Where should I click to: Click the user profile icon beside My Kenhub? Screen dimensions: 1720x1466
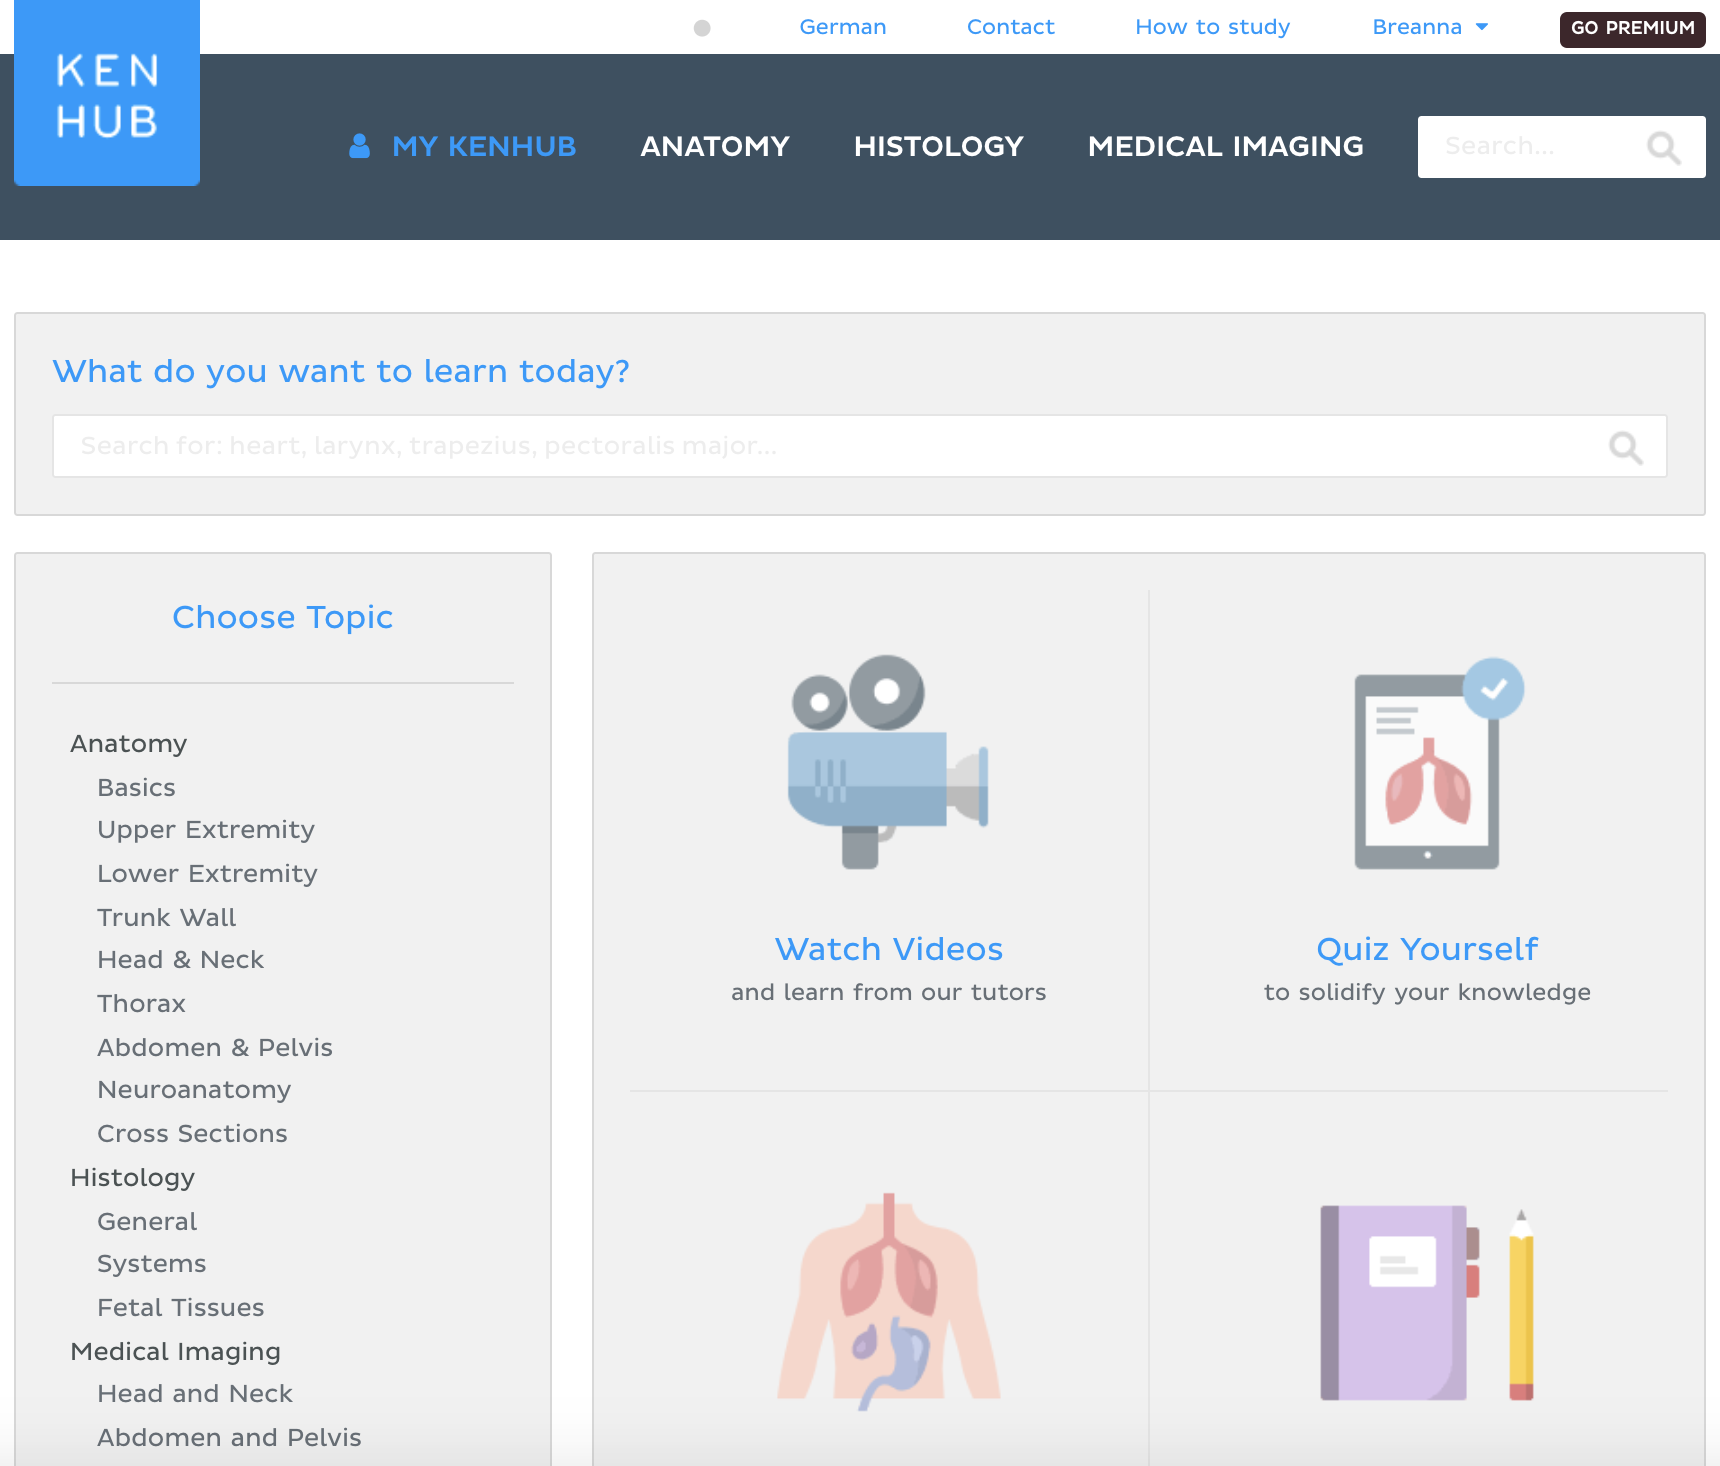tap(359, 146)
